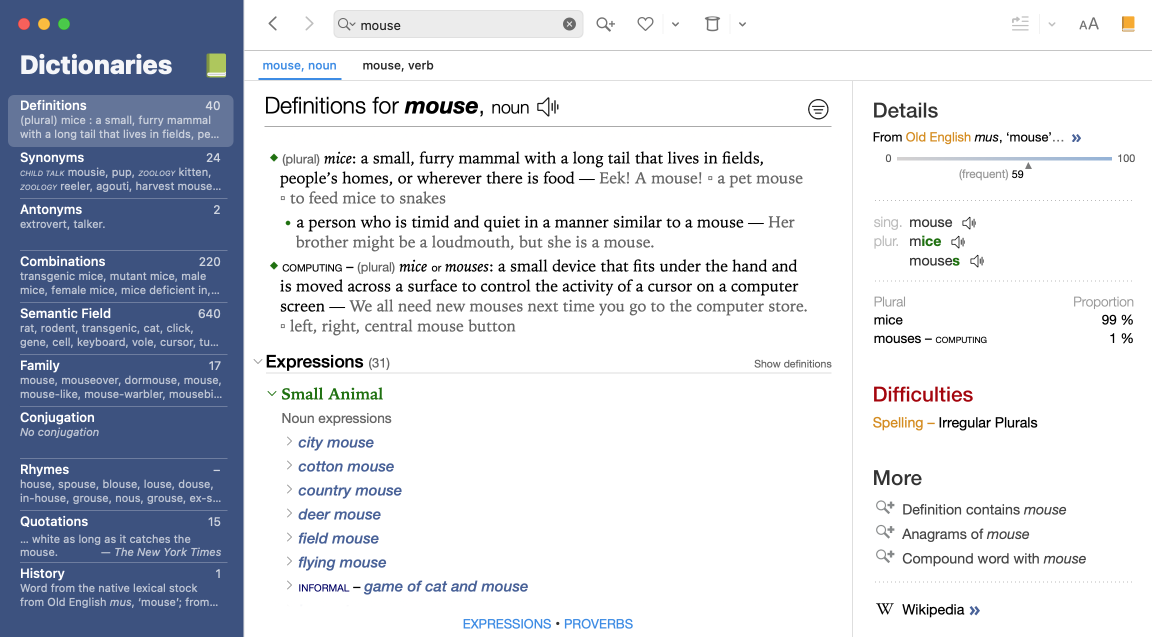Click the favorites heart icon
This screenshot has width=1152, height=637.
click(x=645, y=24)
